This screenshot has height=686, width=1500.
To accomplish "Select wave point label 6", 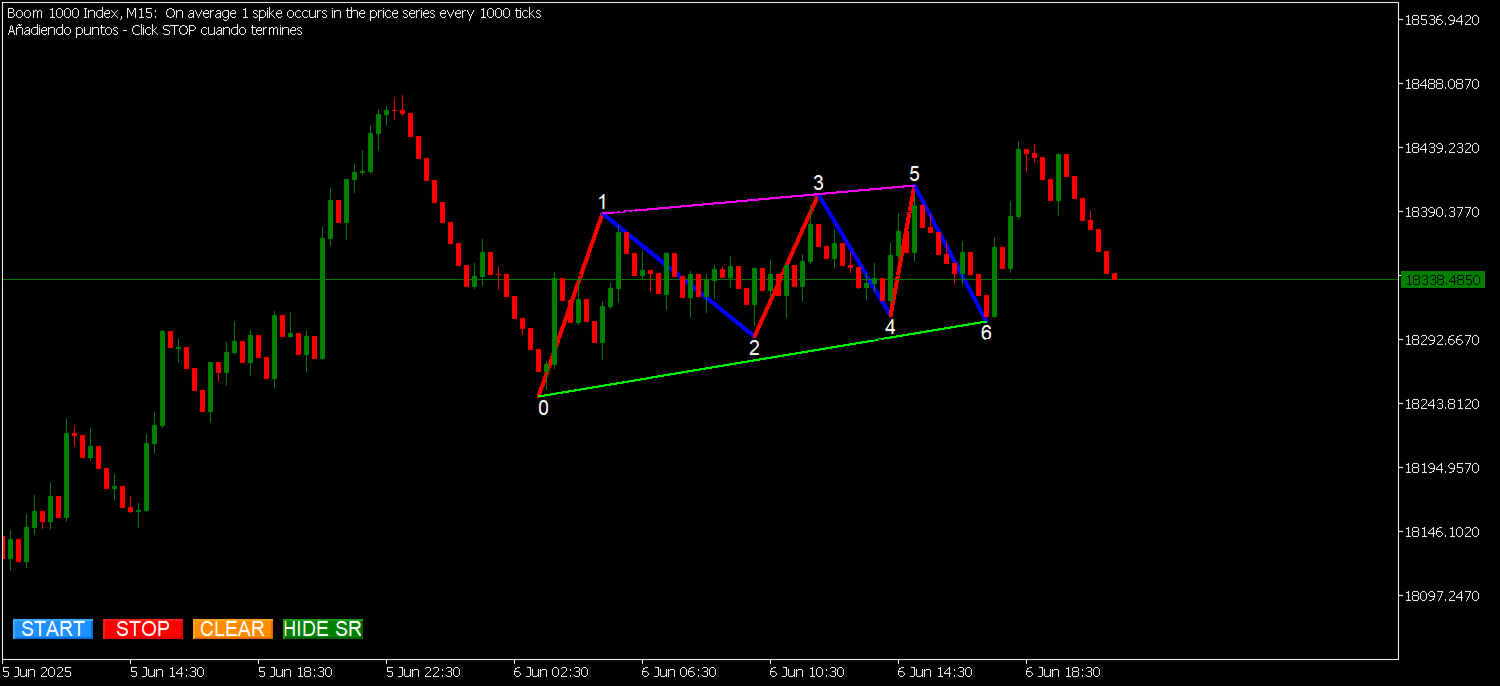I will coord(986,333).
